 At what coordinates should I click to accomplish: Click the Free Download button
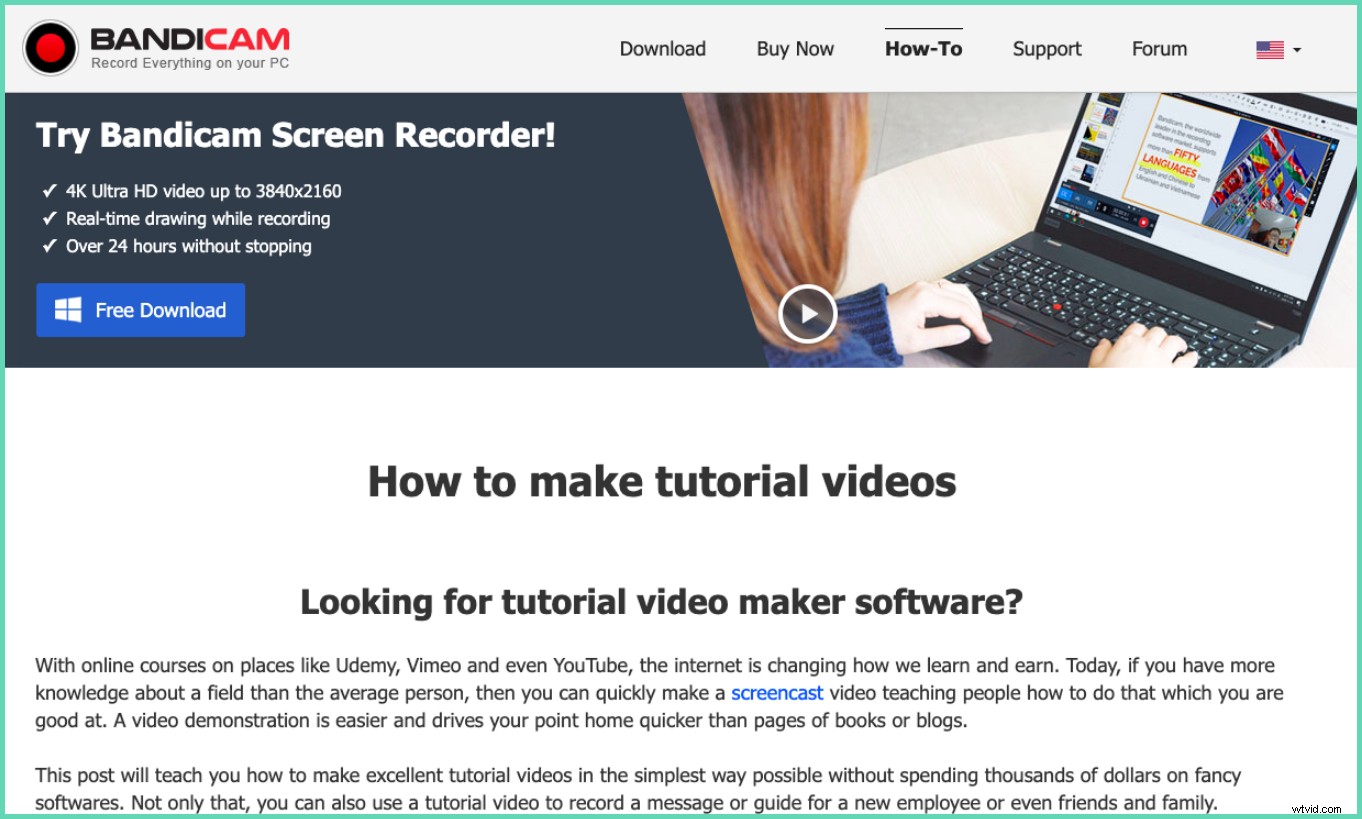point(140,310)
